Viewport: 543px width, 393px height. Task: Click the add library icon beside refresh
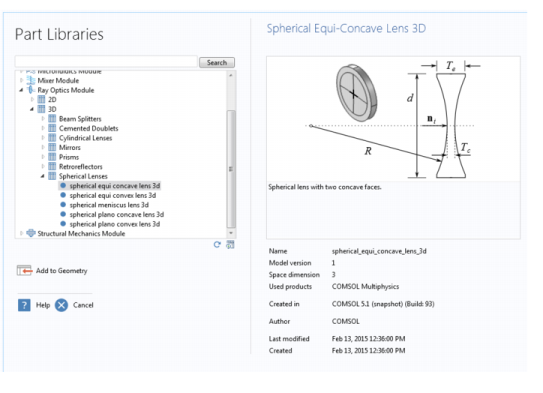(230, 244)
